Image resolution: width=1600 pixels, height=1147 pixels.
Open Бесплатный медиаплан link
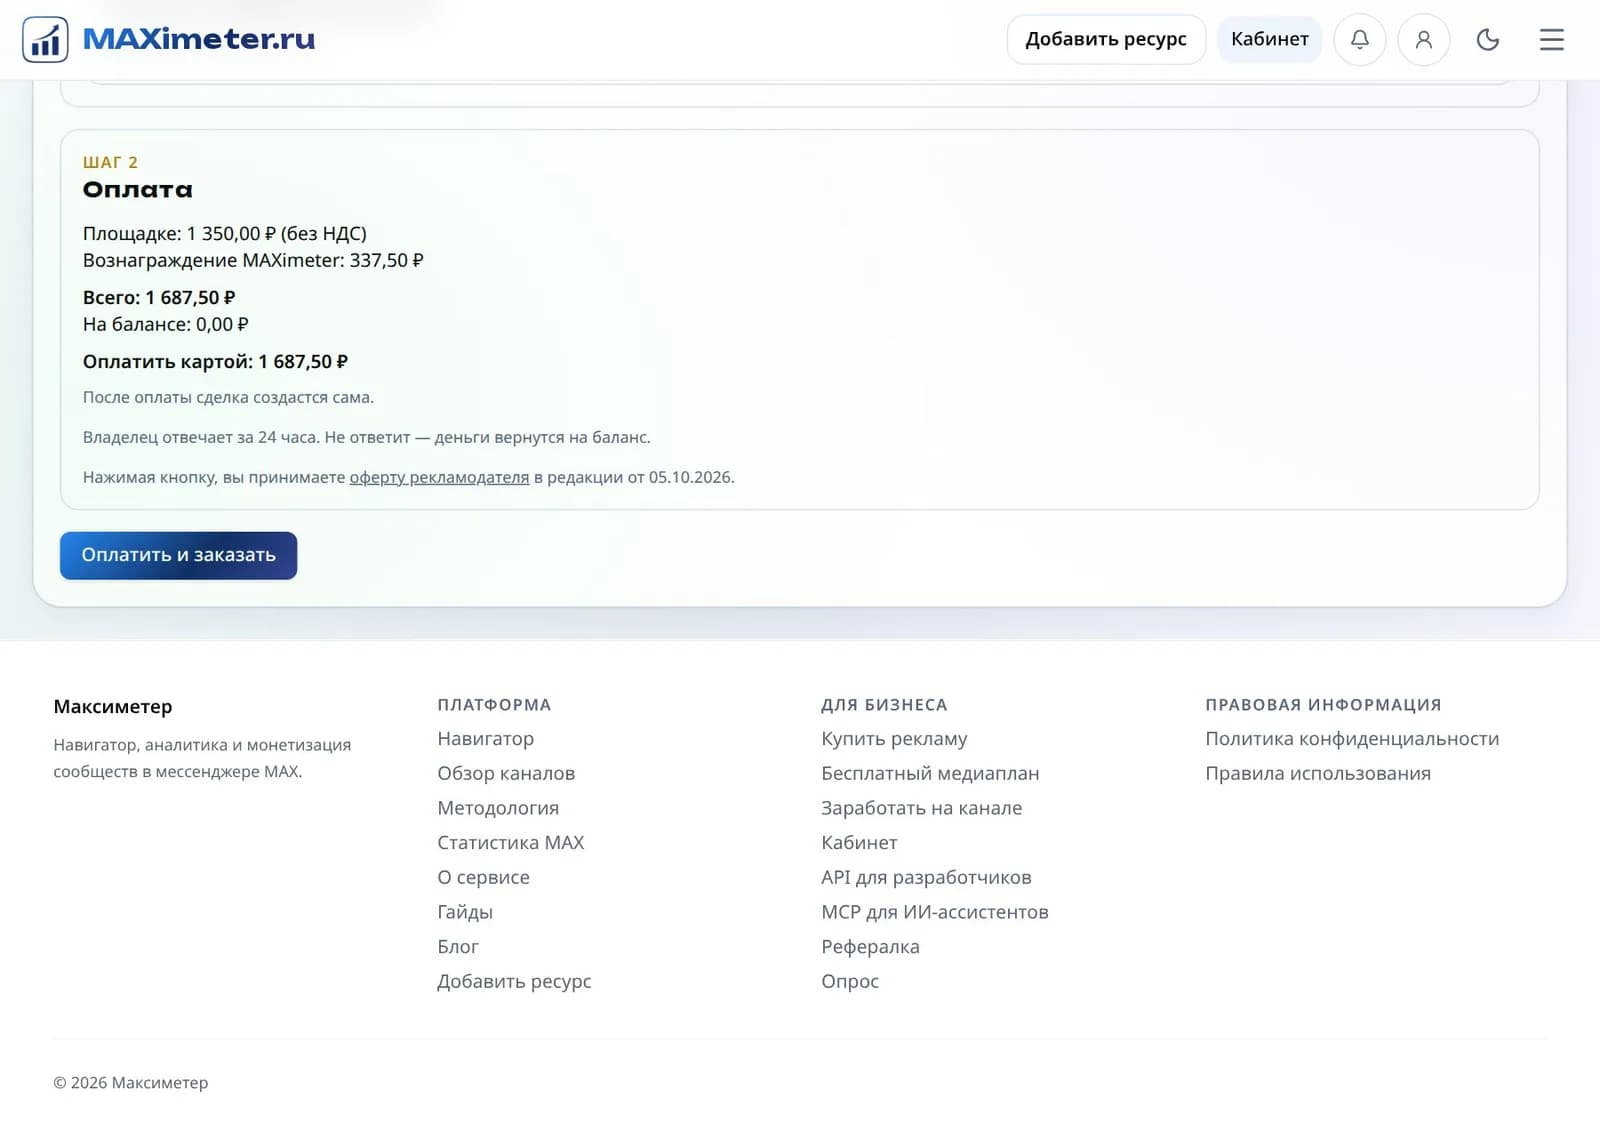point(930,774)
